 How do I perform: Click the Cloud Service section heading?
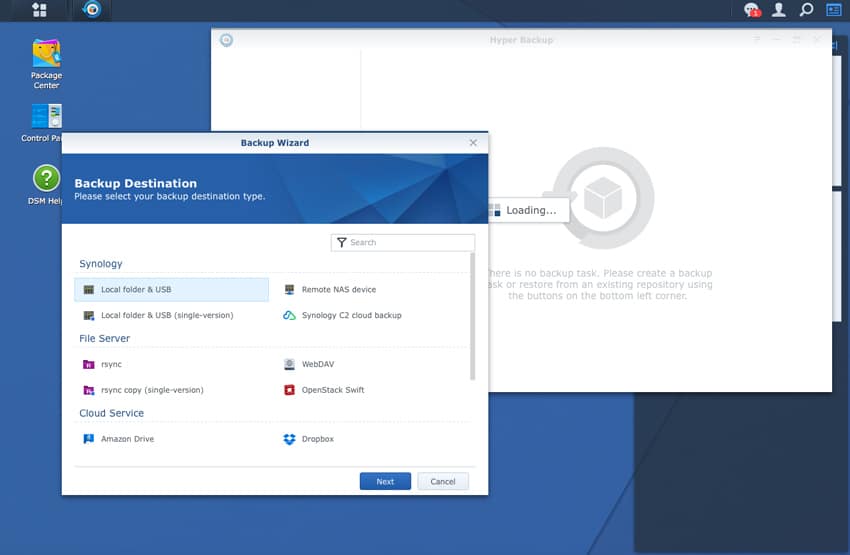(x=112, y=414)
